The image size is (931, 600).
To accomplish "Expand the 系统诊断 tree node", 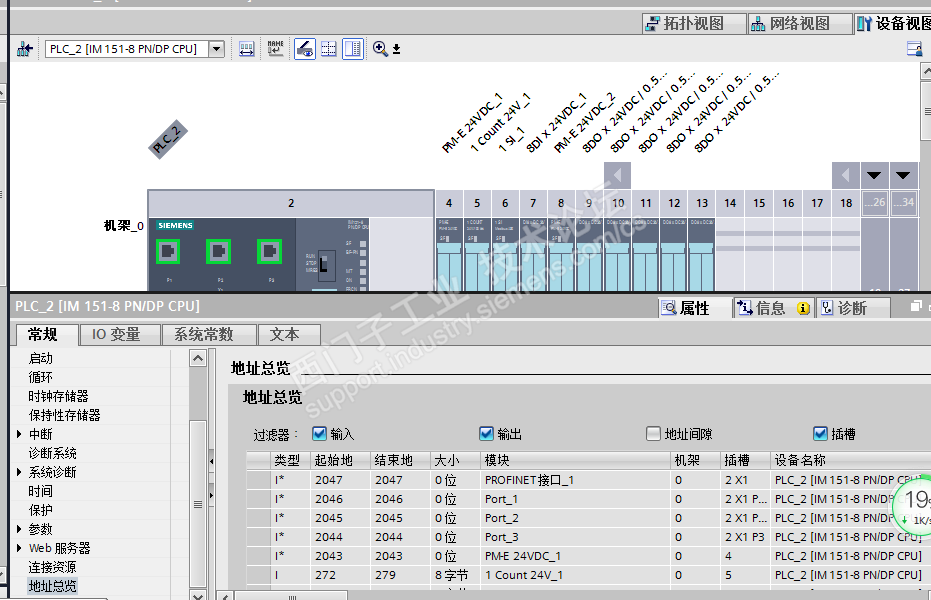I will point(19,472).
